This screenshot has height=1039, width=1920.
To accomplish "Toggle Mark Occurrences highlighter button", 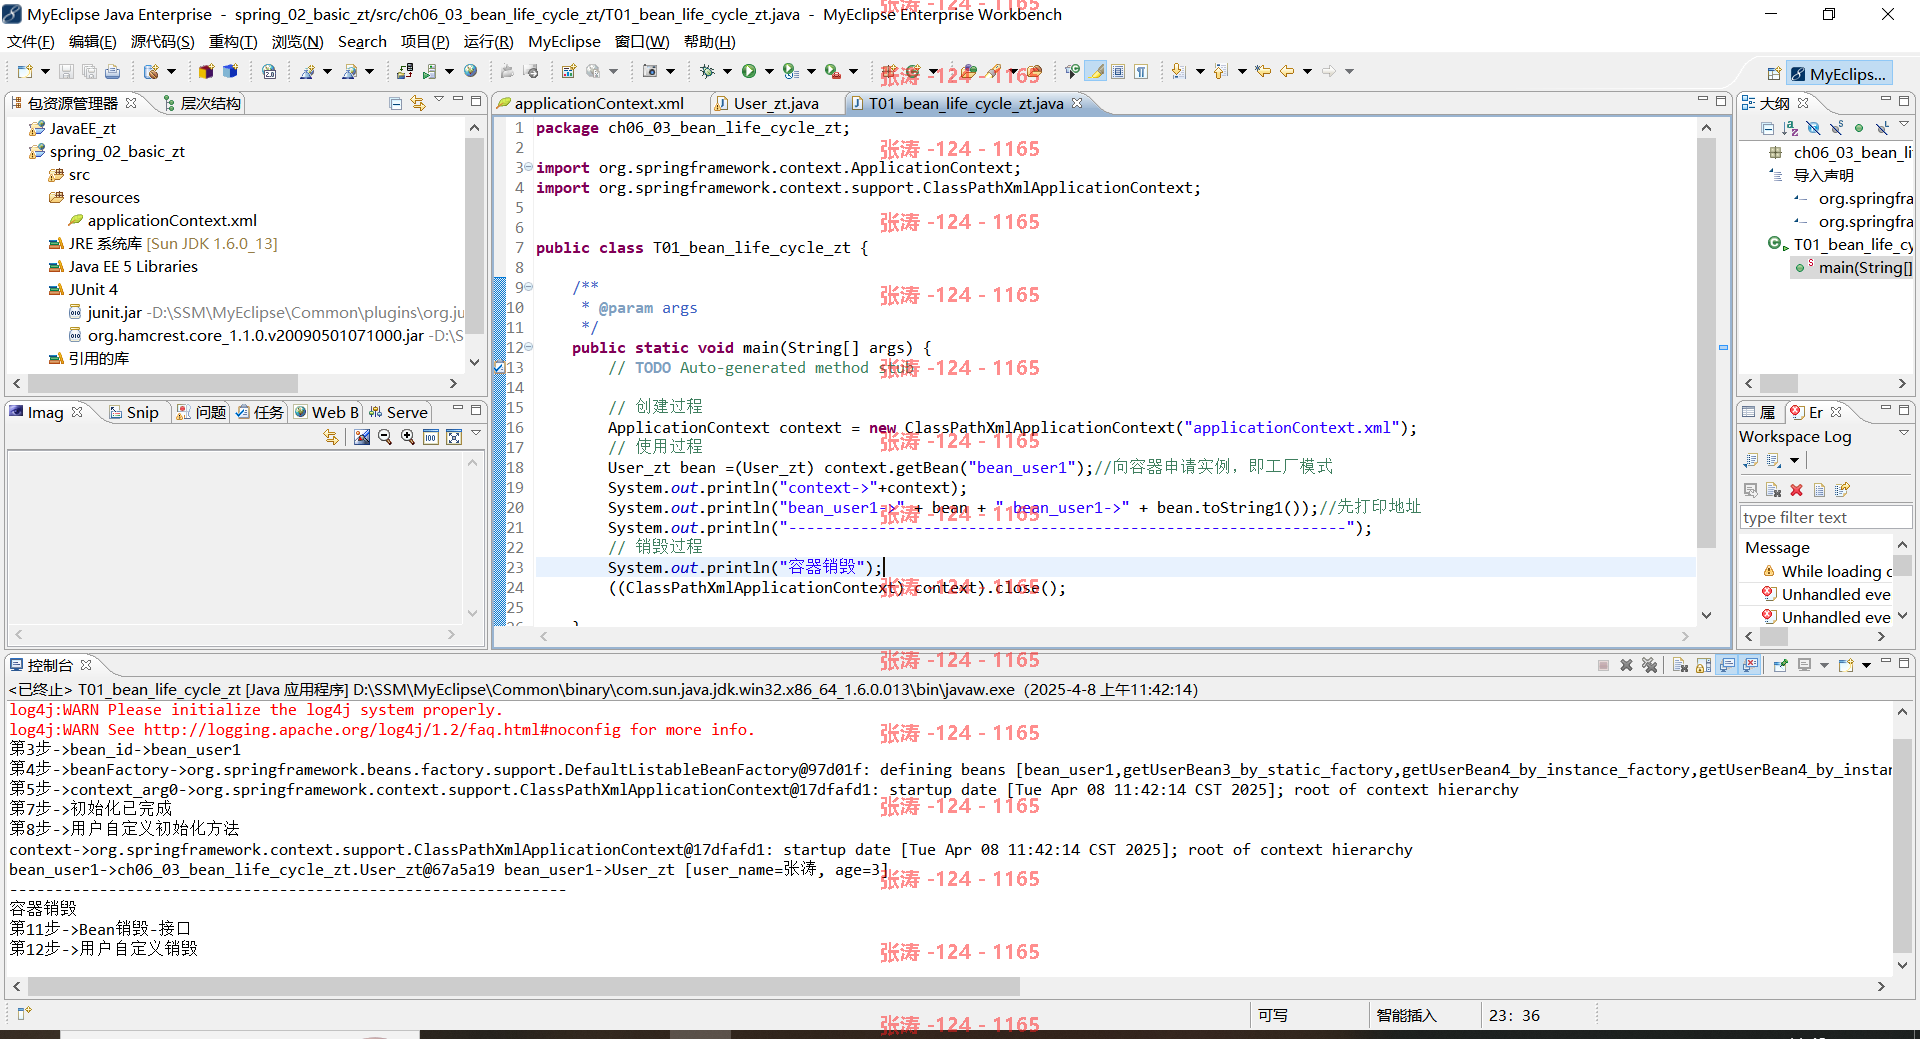I will pos(1097,71).
